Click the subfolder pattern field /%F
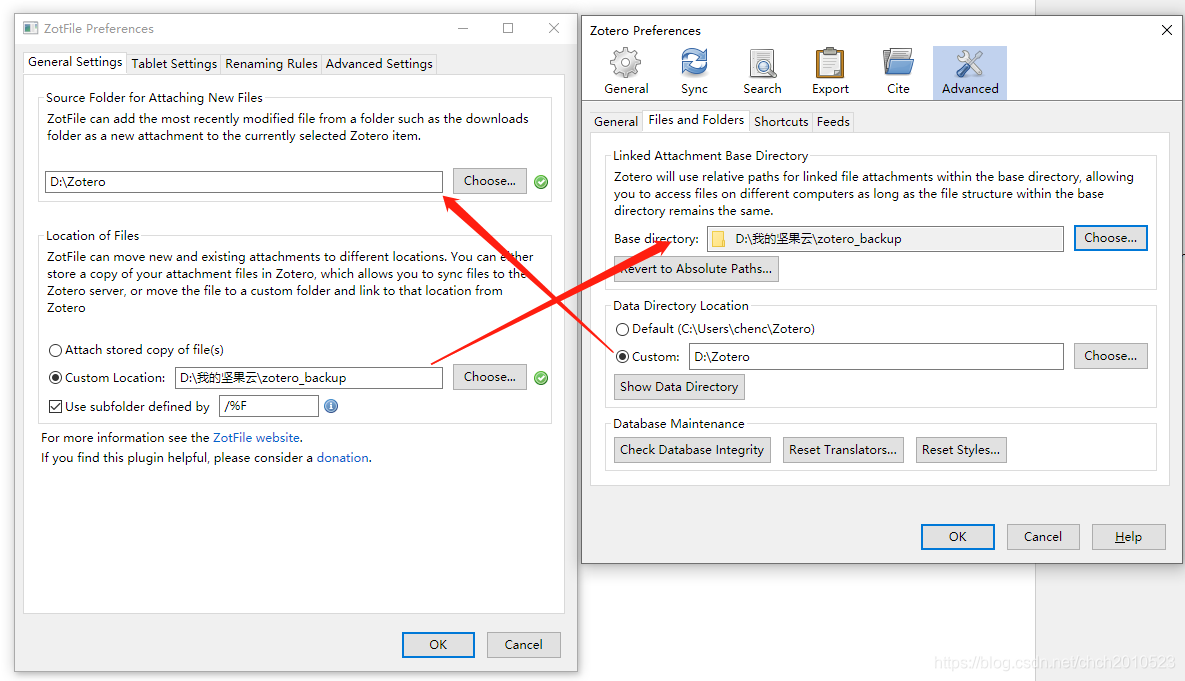Screen dimensions: 1185x681 pyautogui.click(x=269, y=406)
